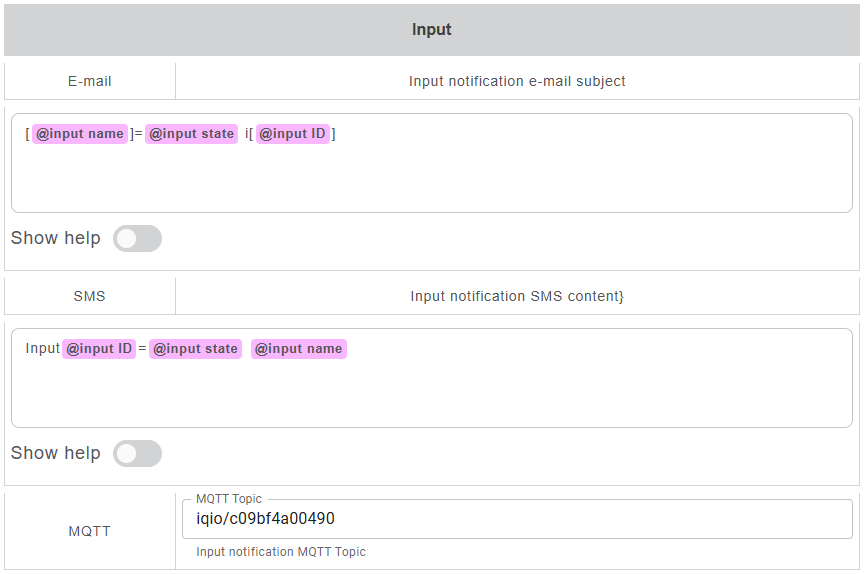Click the Input notification SMS content heading
The image size is (864, 574).
(517, 296)
